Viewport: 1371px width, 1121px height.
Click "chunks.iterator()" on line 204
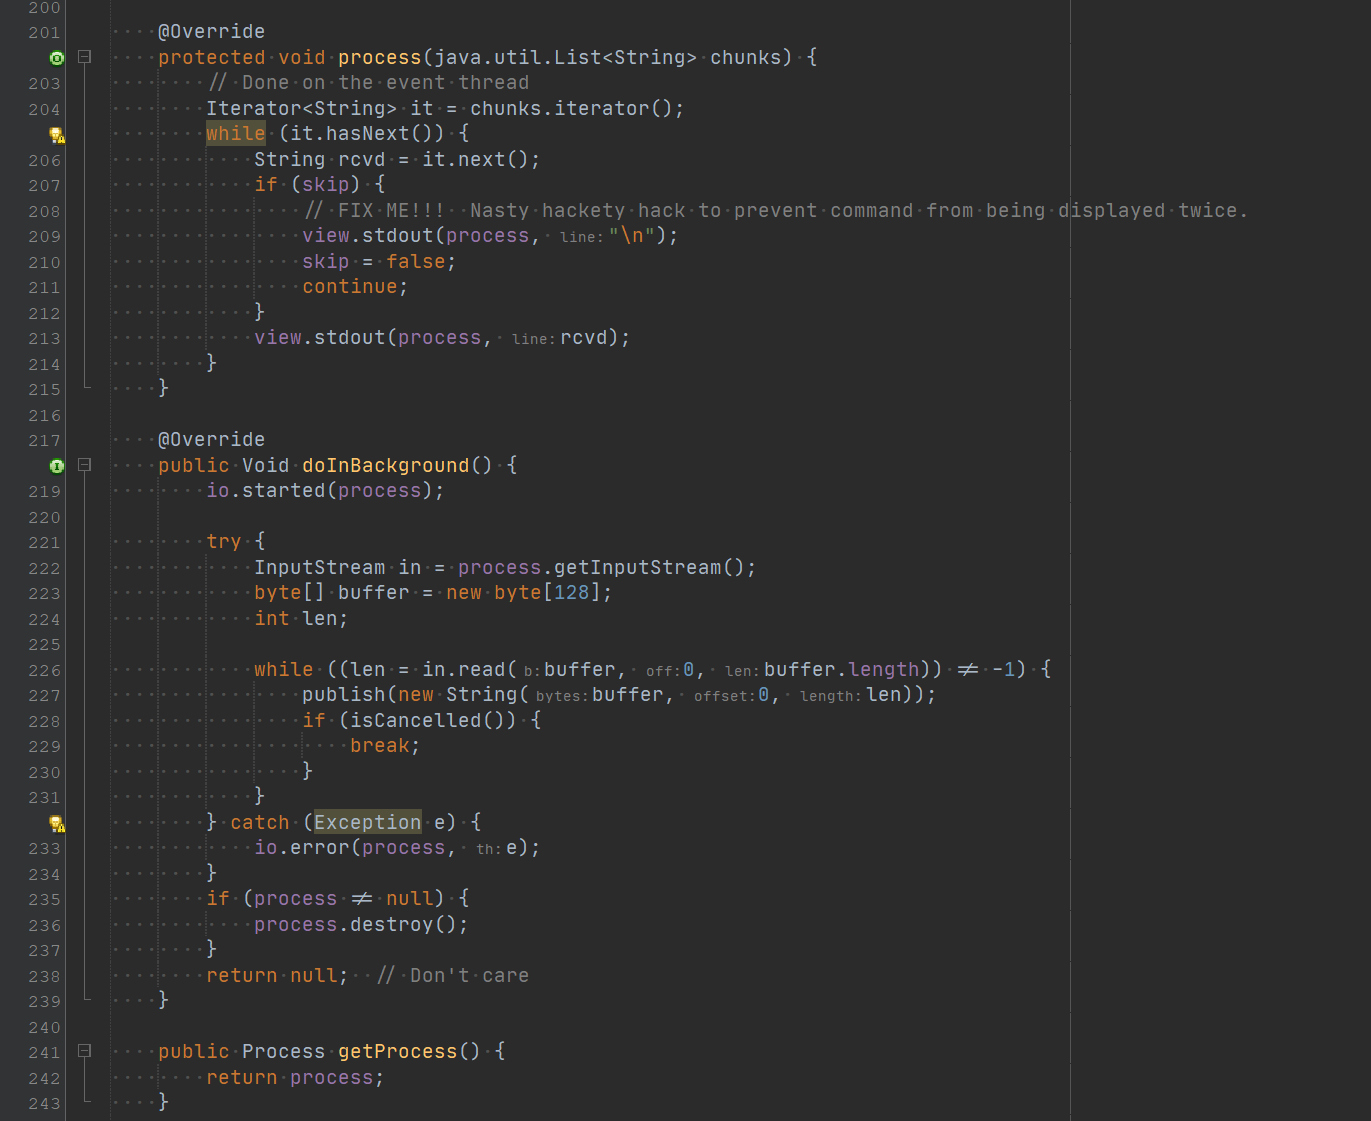tap(572, 109)
